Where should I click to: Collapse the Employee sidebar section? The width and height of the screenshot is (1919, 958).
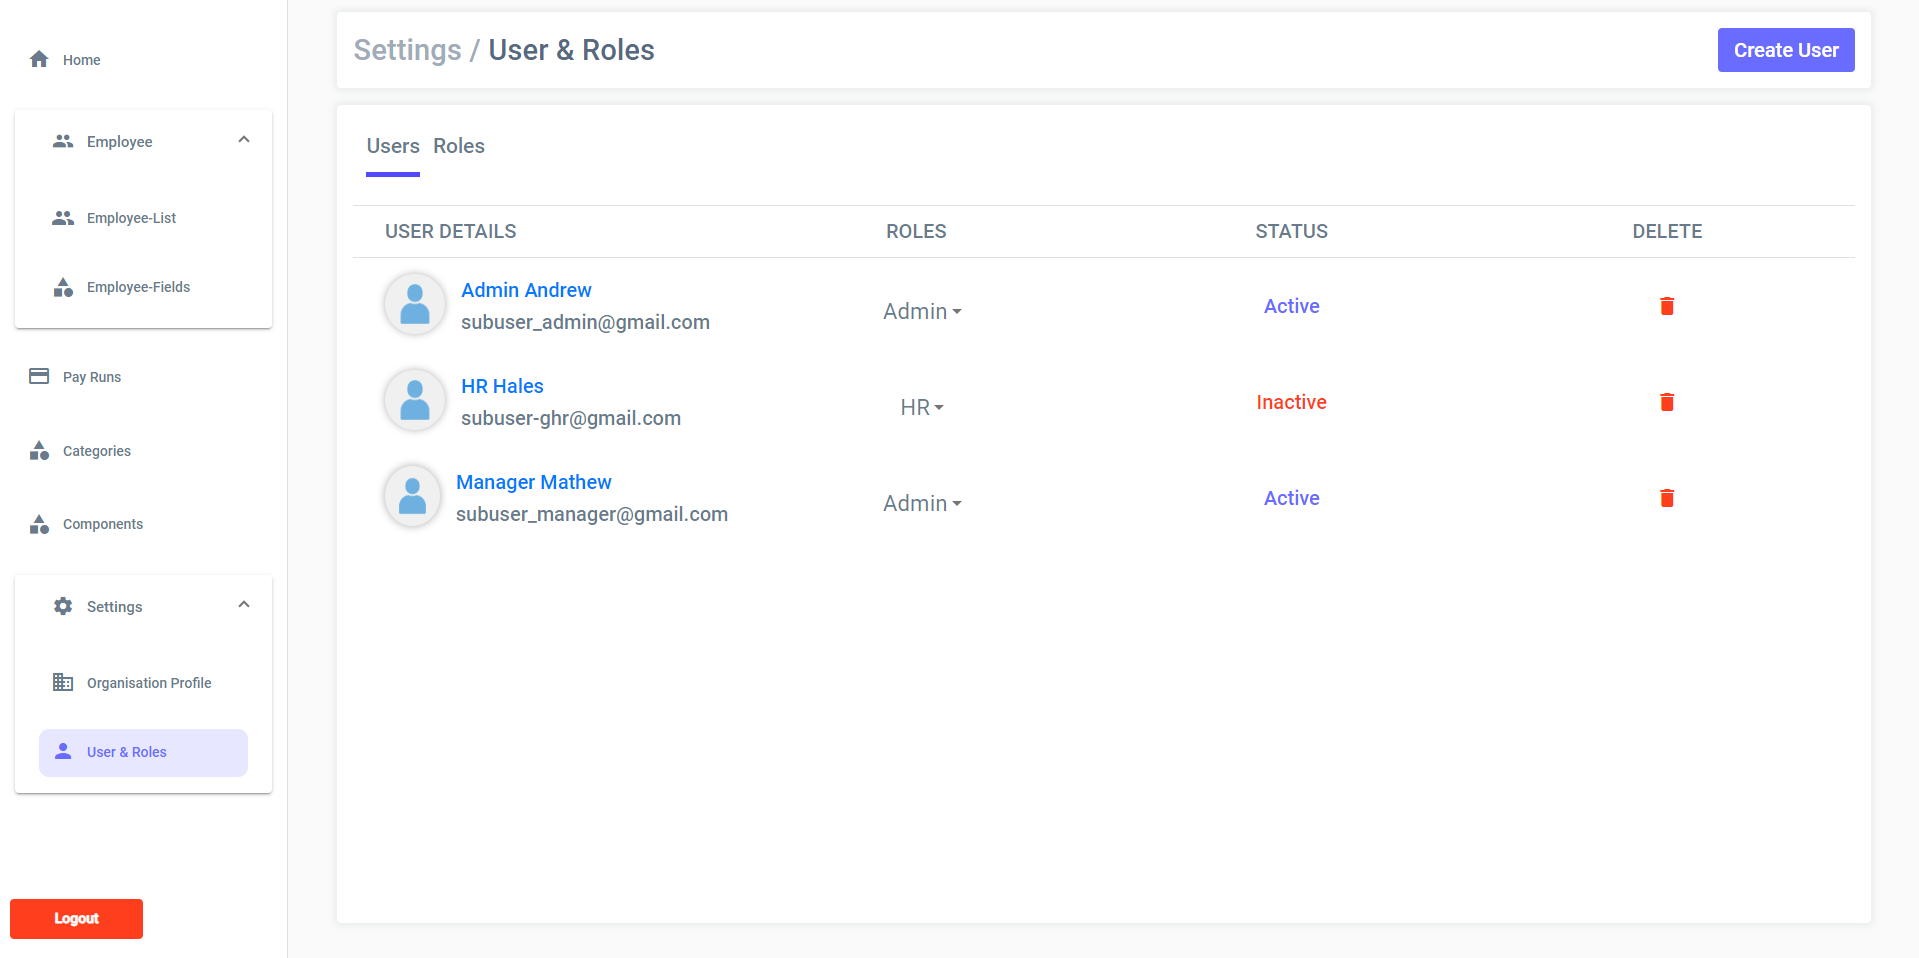pos(243,141)
